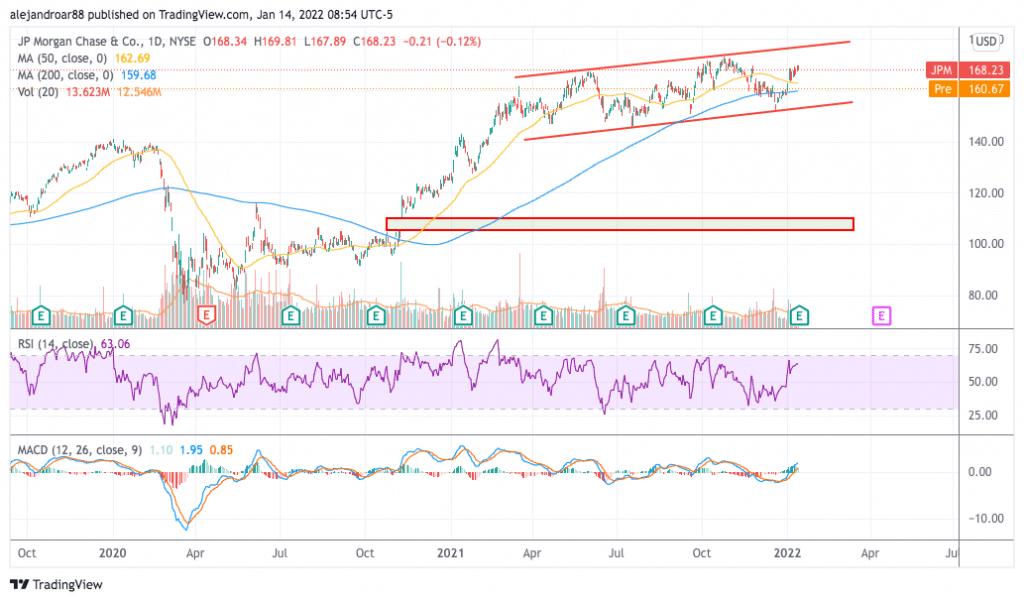The image size is (1024, 602).
Task: Click the MACD signal value 0.85
Action: tap(221, 450)
